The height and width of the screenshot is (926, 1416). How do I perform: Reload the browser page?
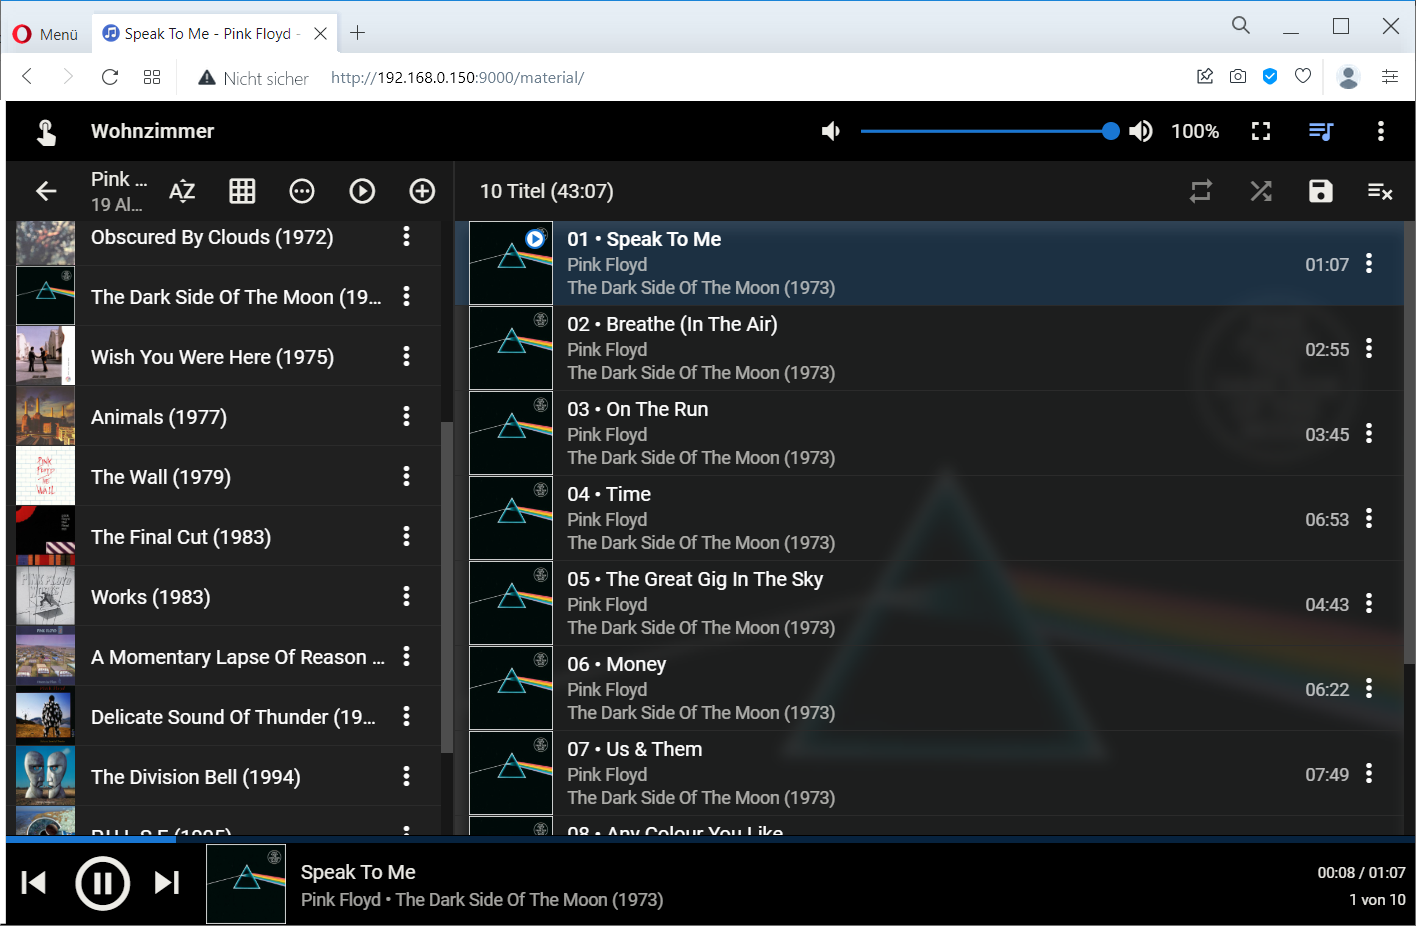110,77
